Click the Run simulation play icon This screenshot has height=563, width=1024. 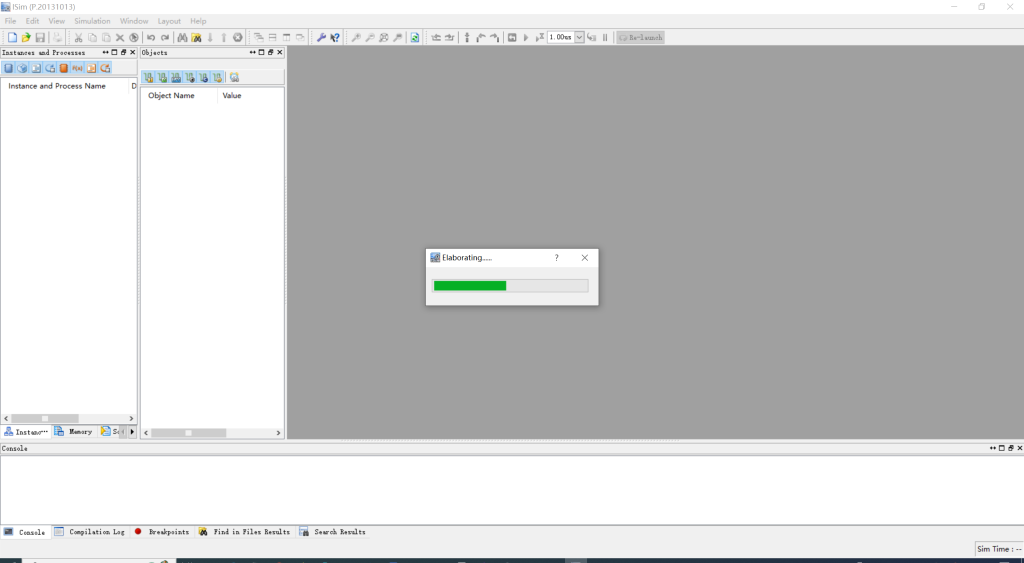tap(526, 38)
